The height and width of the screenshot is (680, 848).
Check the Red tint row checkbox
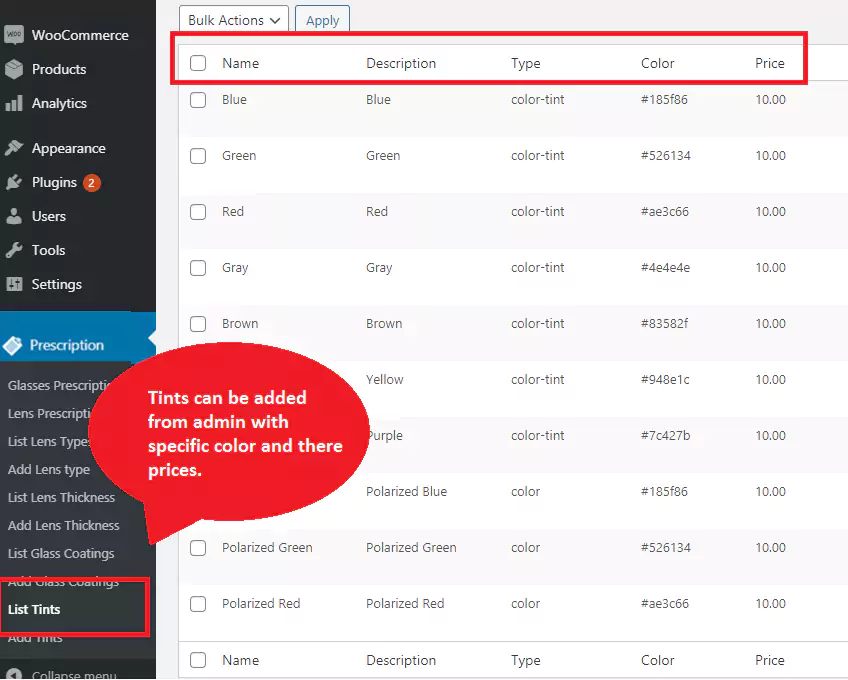pyautogui.click(x=198, y=212)
